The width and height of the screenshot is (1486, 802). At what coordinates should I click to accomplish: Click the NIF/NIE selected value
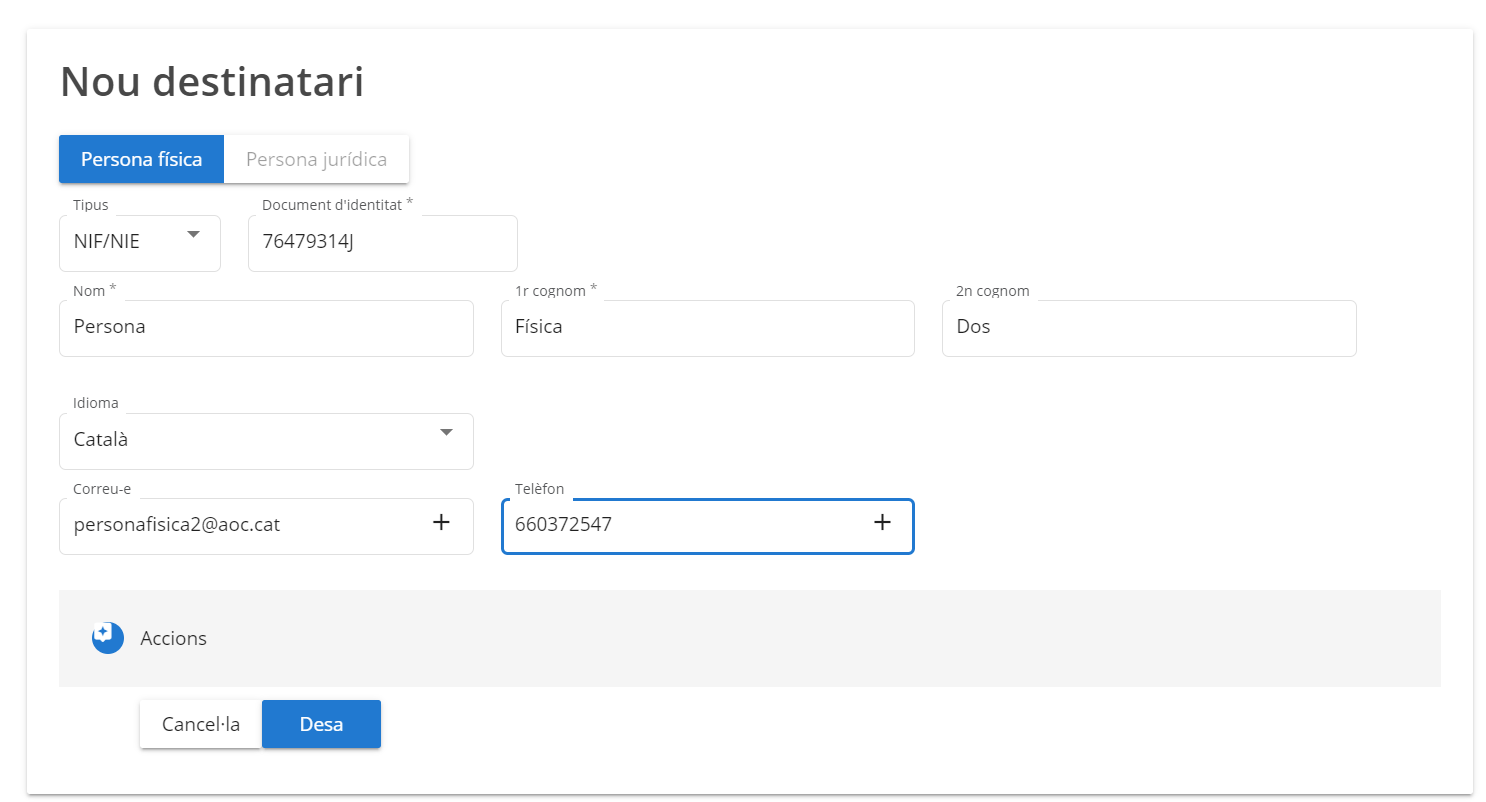pos(107,241)
